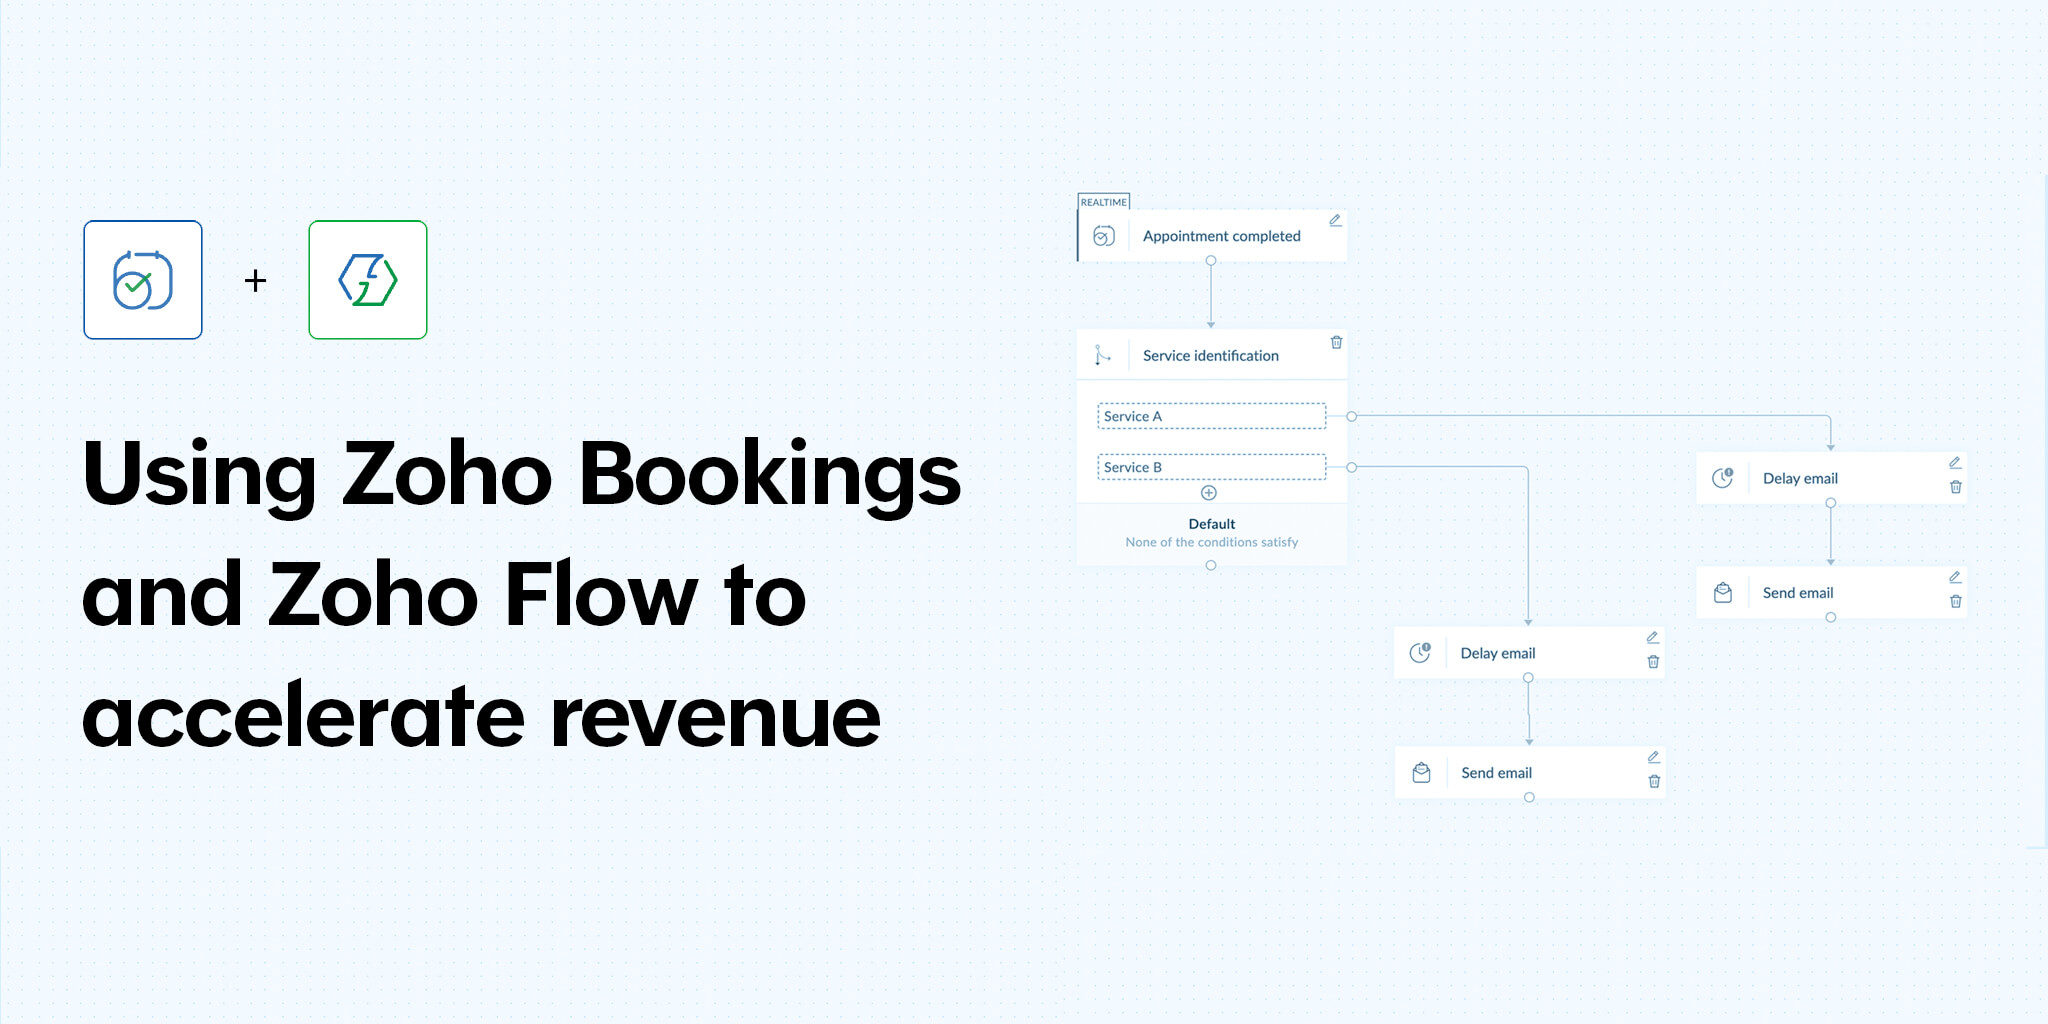Delete the Service identification step via trash icon

1337,342
